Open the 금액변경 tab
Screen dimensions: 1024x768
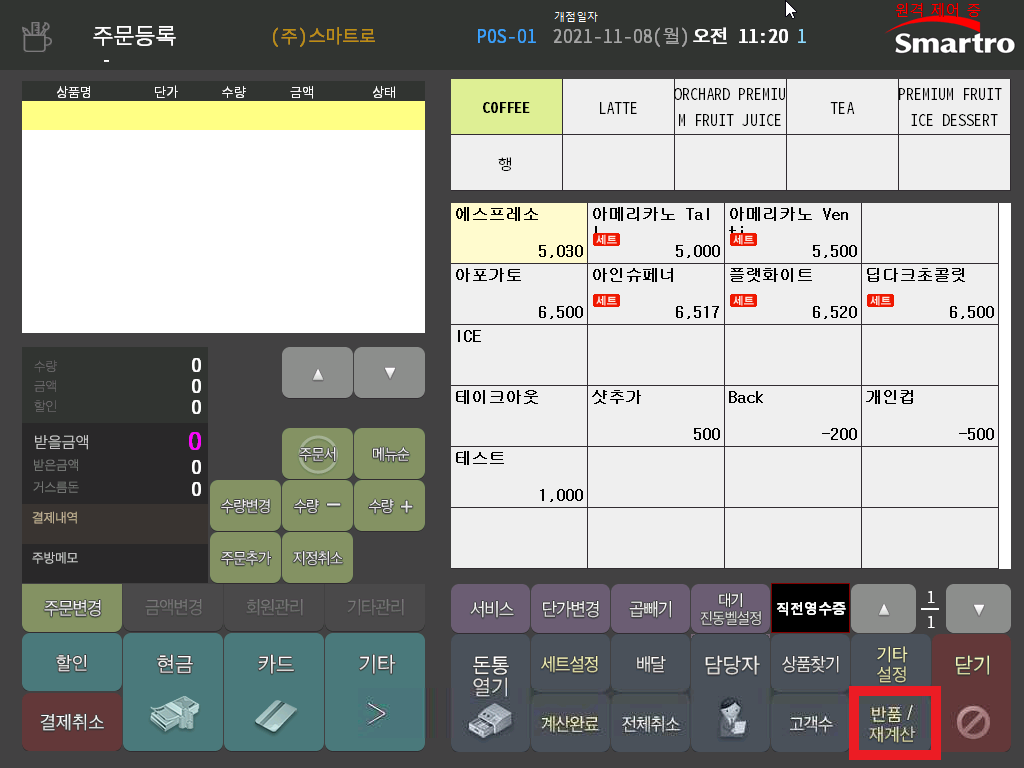click(x=174, y=607)
